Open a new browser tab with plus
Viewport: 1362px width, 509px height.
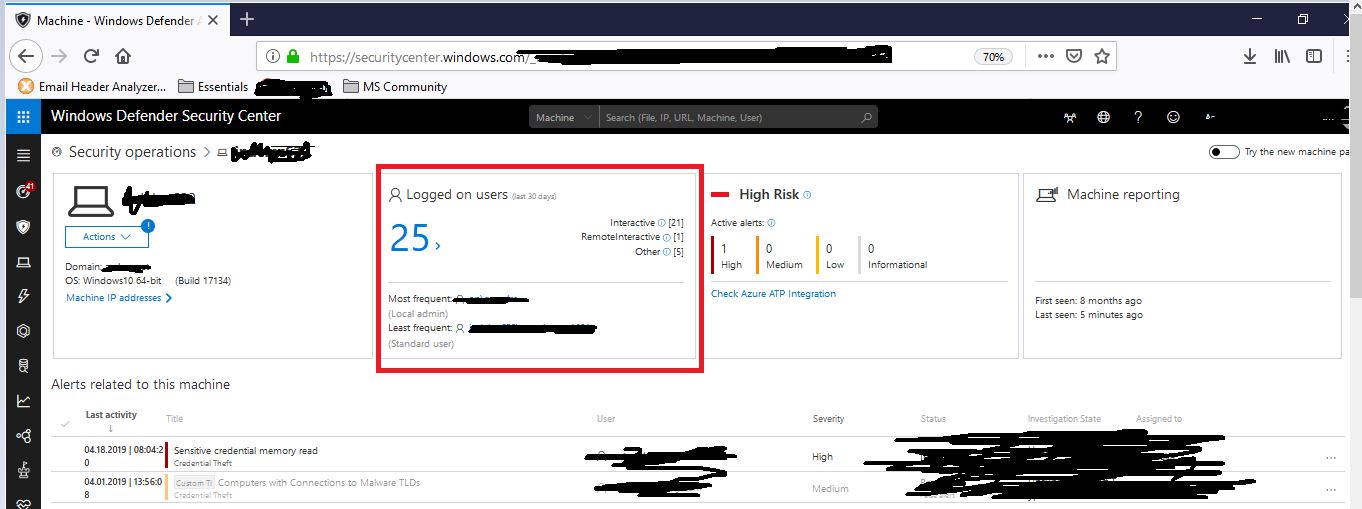247,19
